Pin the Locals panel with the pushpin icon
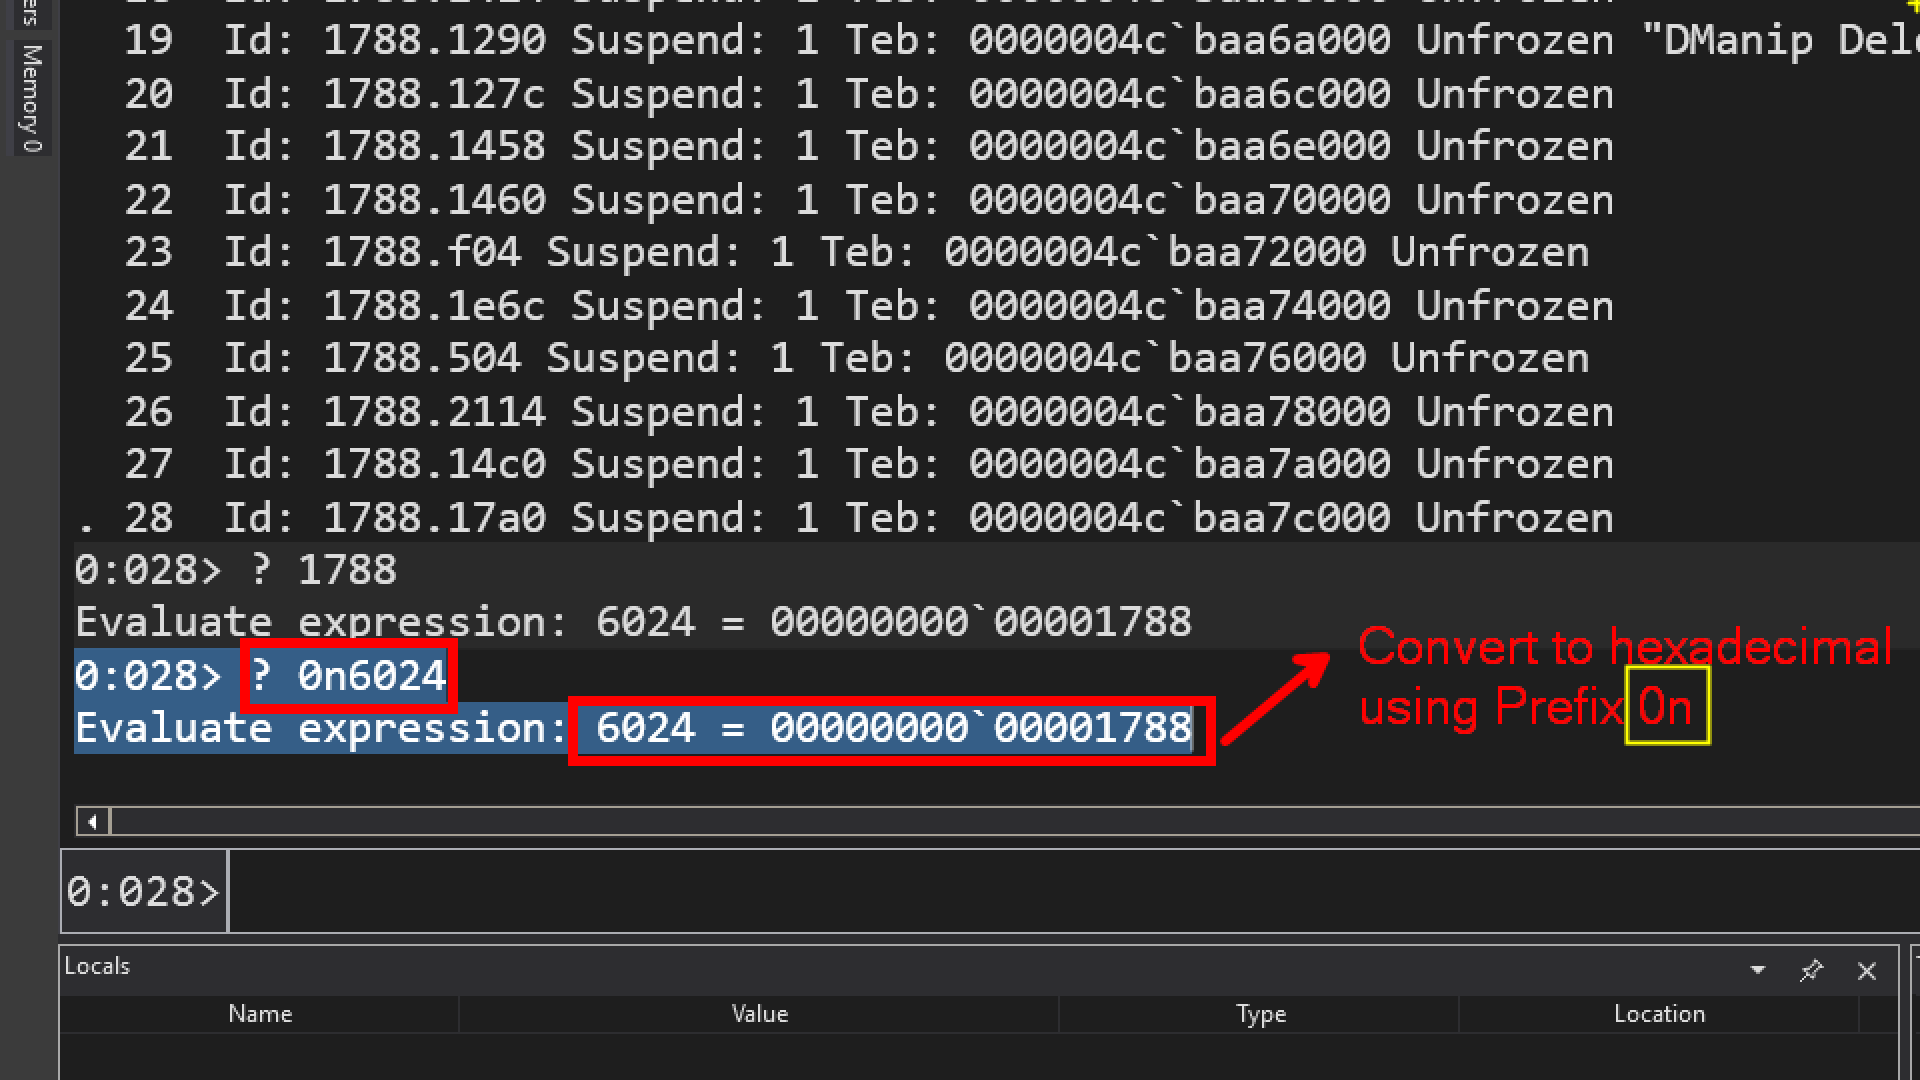The height and width of the screenshot is (1080, 1920). (1811, 970)
